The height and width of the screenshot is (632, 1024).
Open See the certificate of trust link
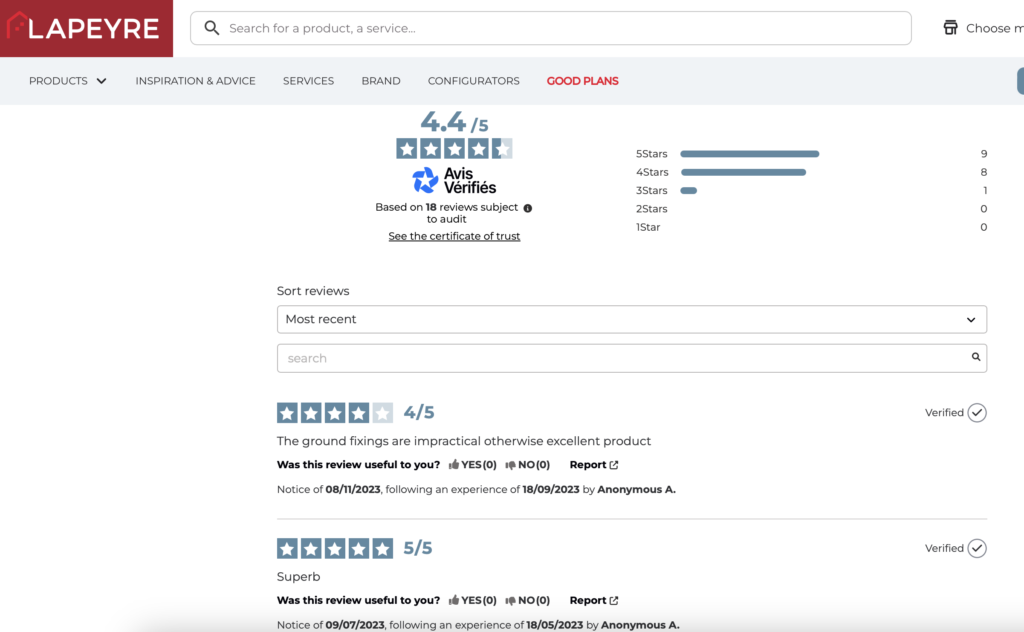(454, 236)
